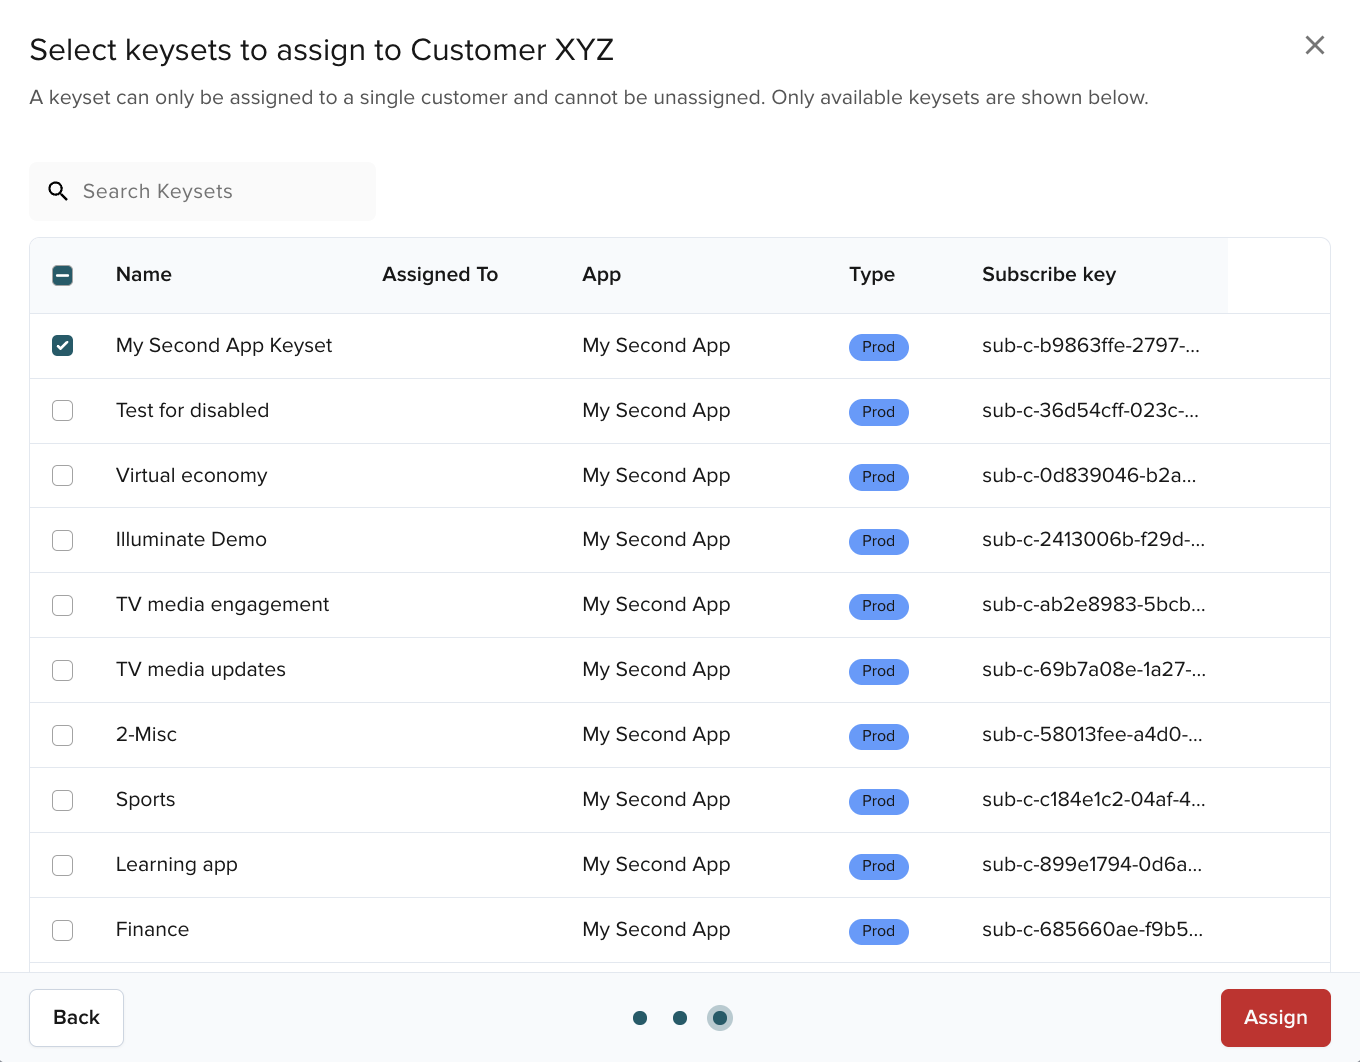Jump to the second step dot

680,1018
